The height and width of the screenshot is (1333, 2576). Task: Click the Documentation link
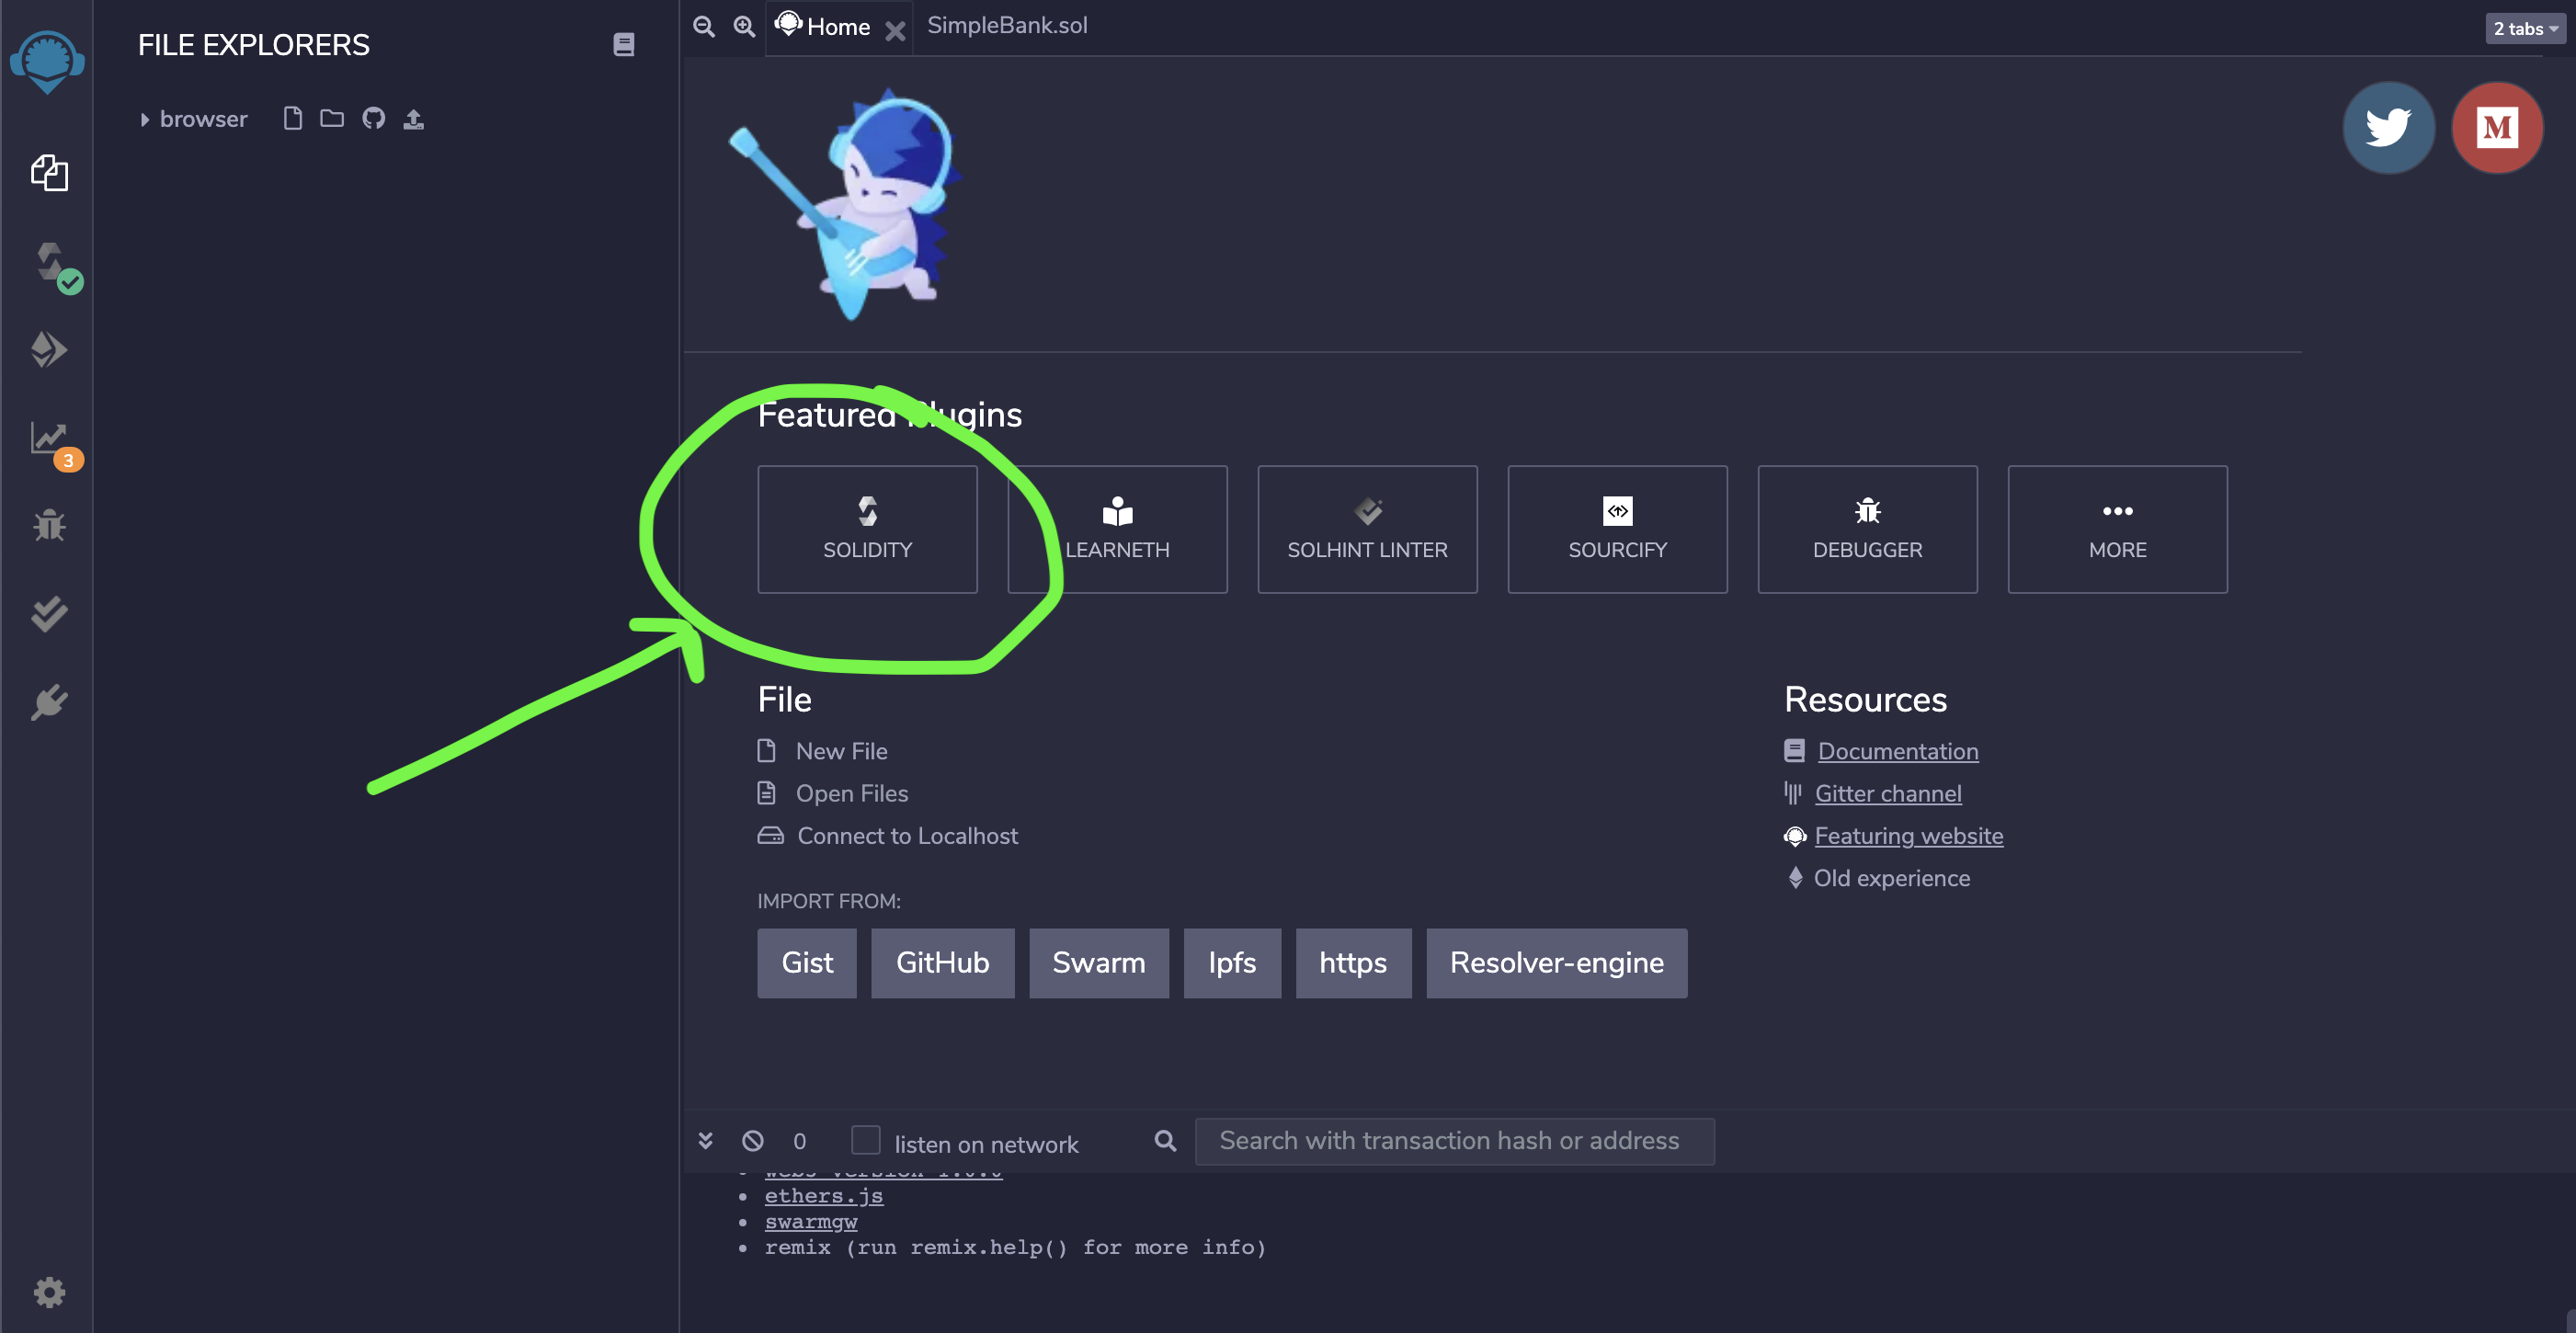pyautogui.click(x=1898, y=751)
